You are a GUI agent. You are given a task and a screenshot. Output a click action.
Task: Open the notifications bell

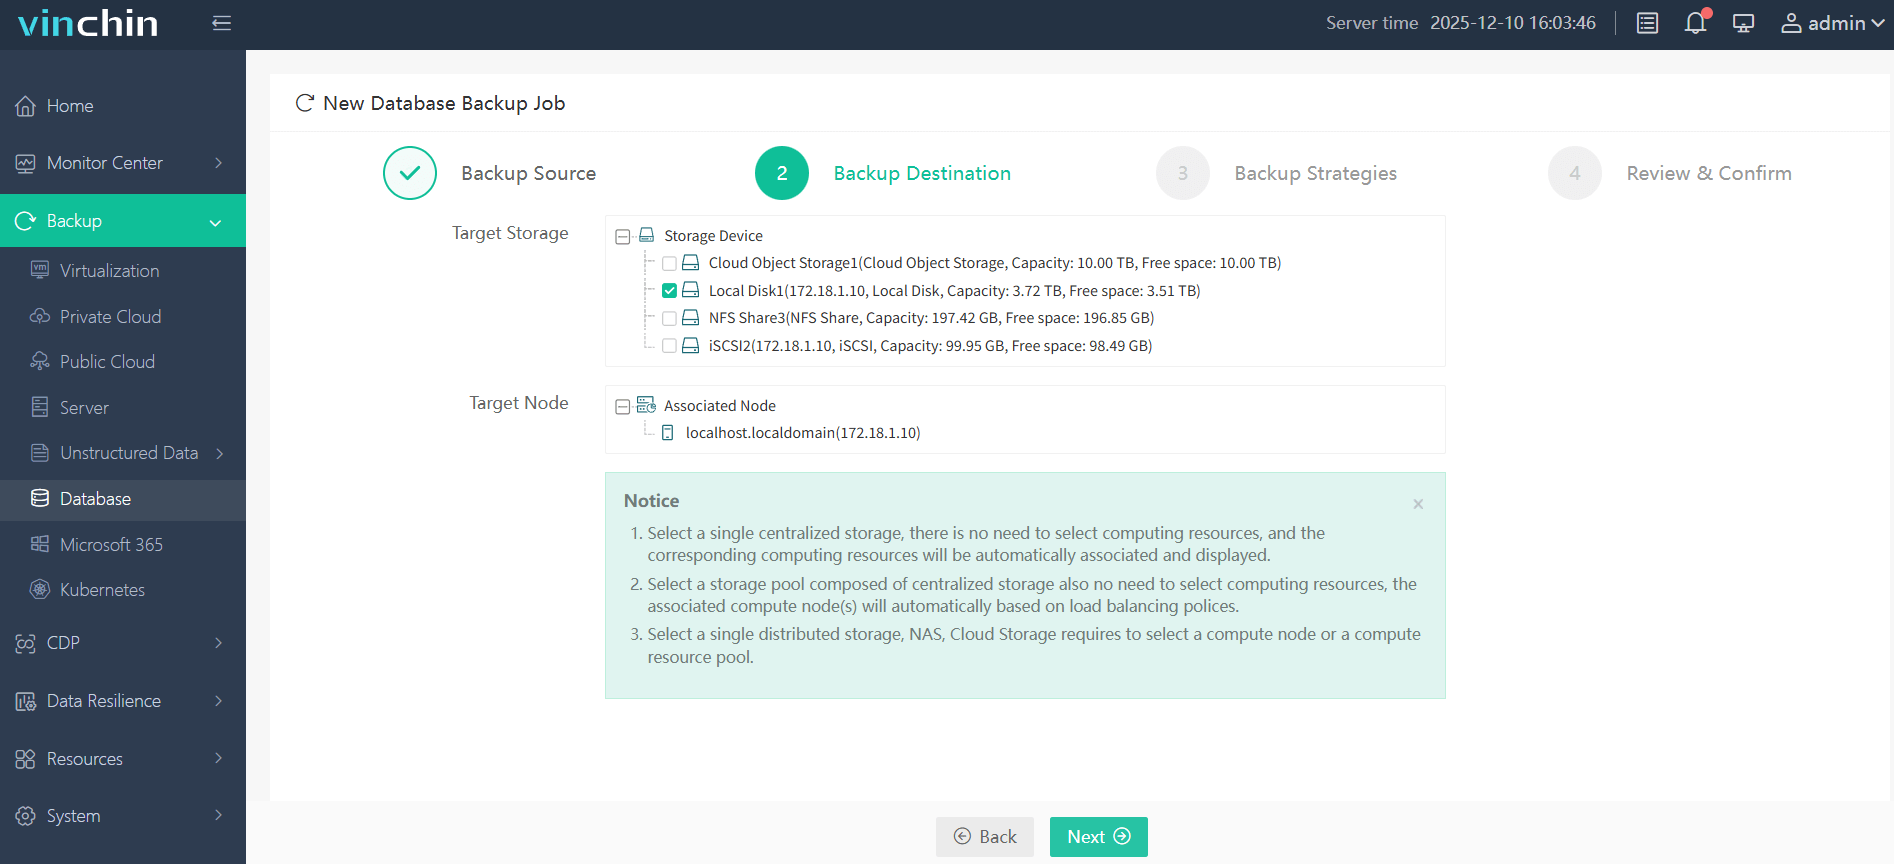point(1695,23)
